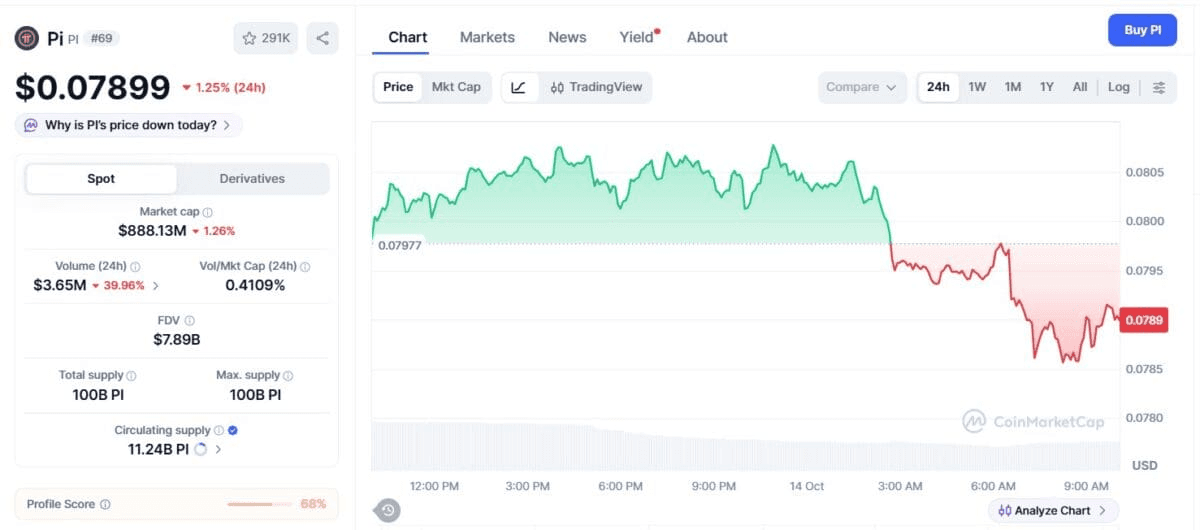1200x530 pixels.
Task: Click the line chart type icon
Action: 518,87
